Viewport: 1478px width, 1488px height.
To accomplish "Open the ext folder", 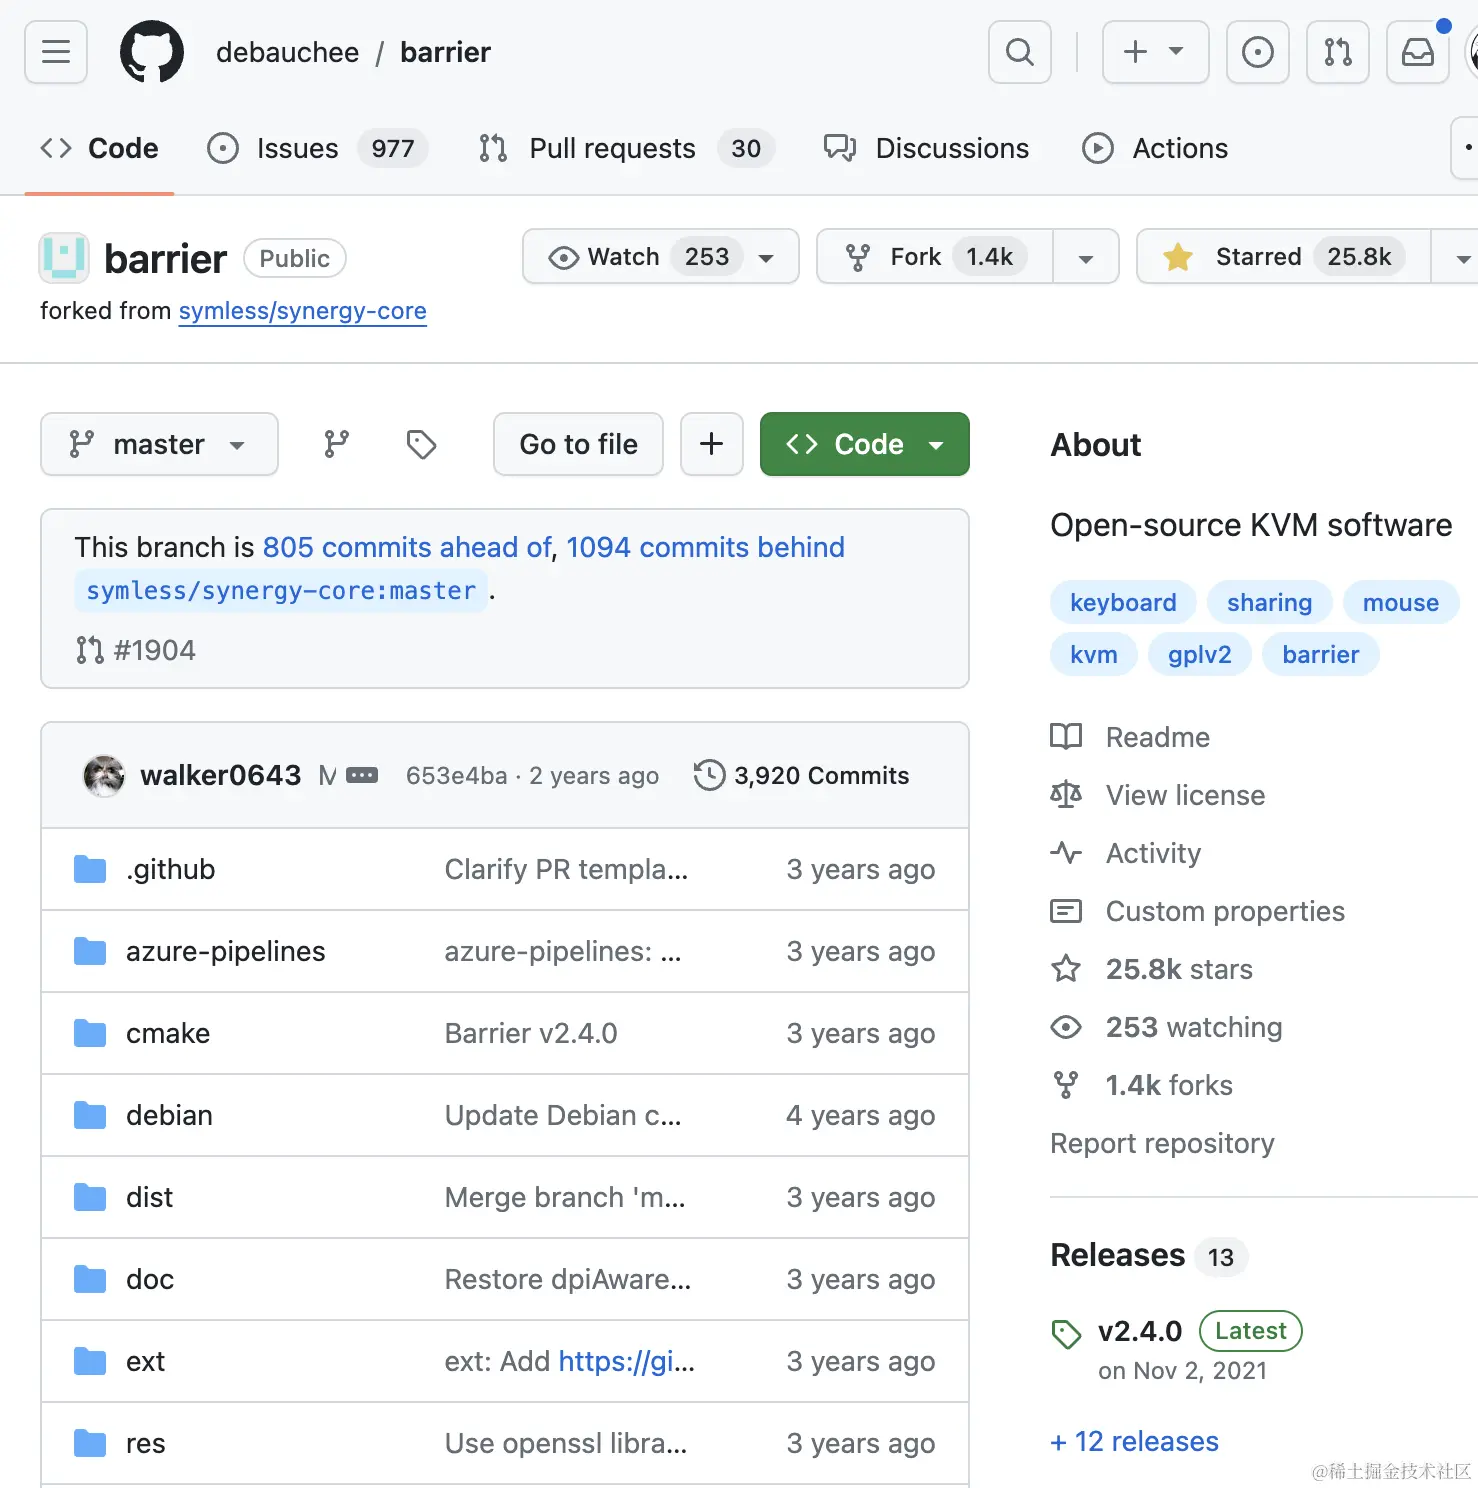I will tap(145, 1361).
